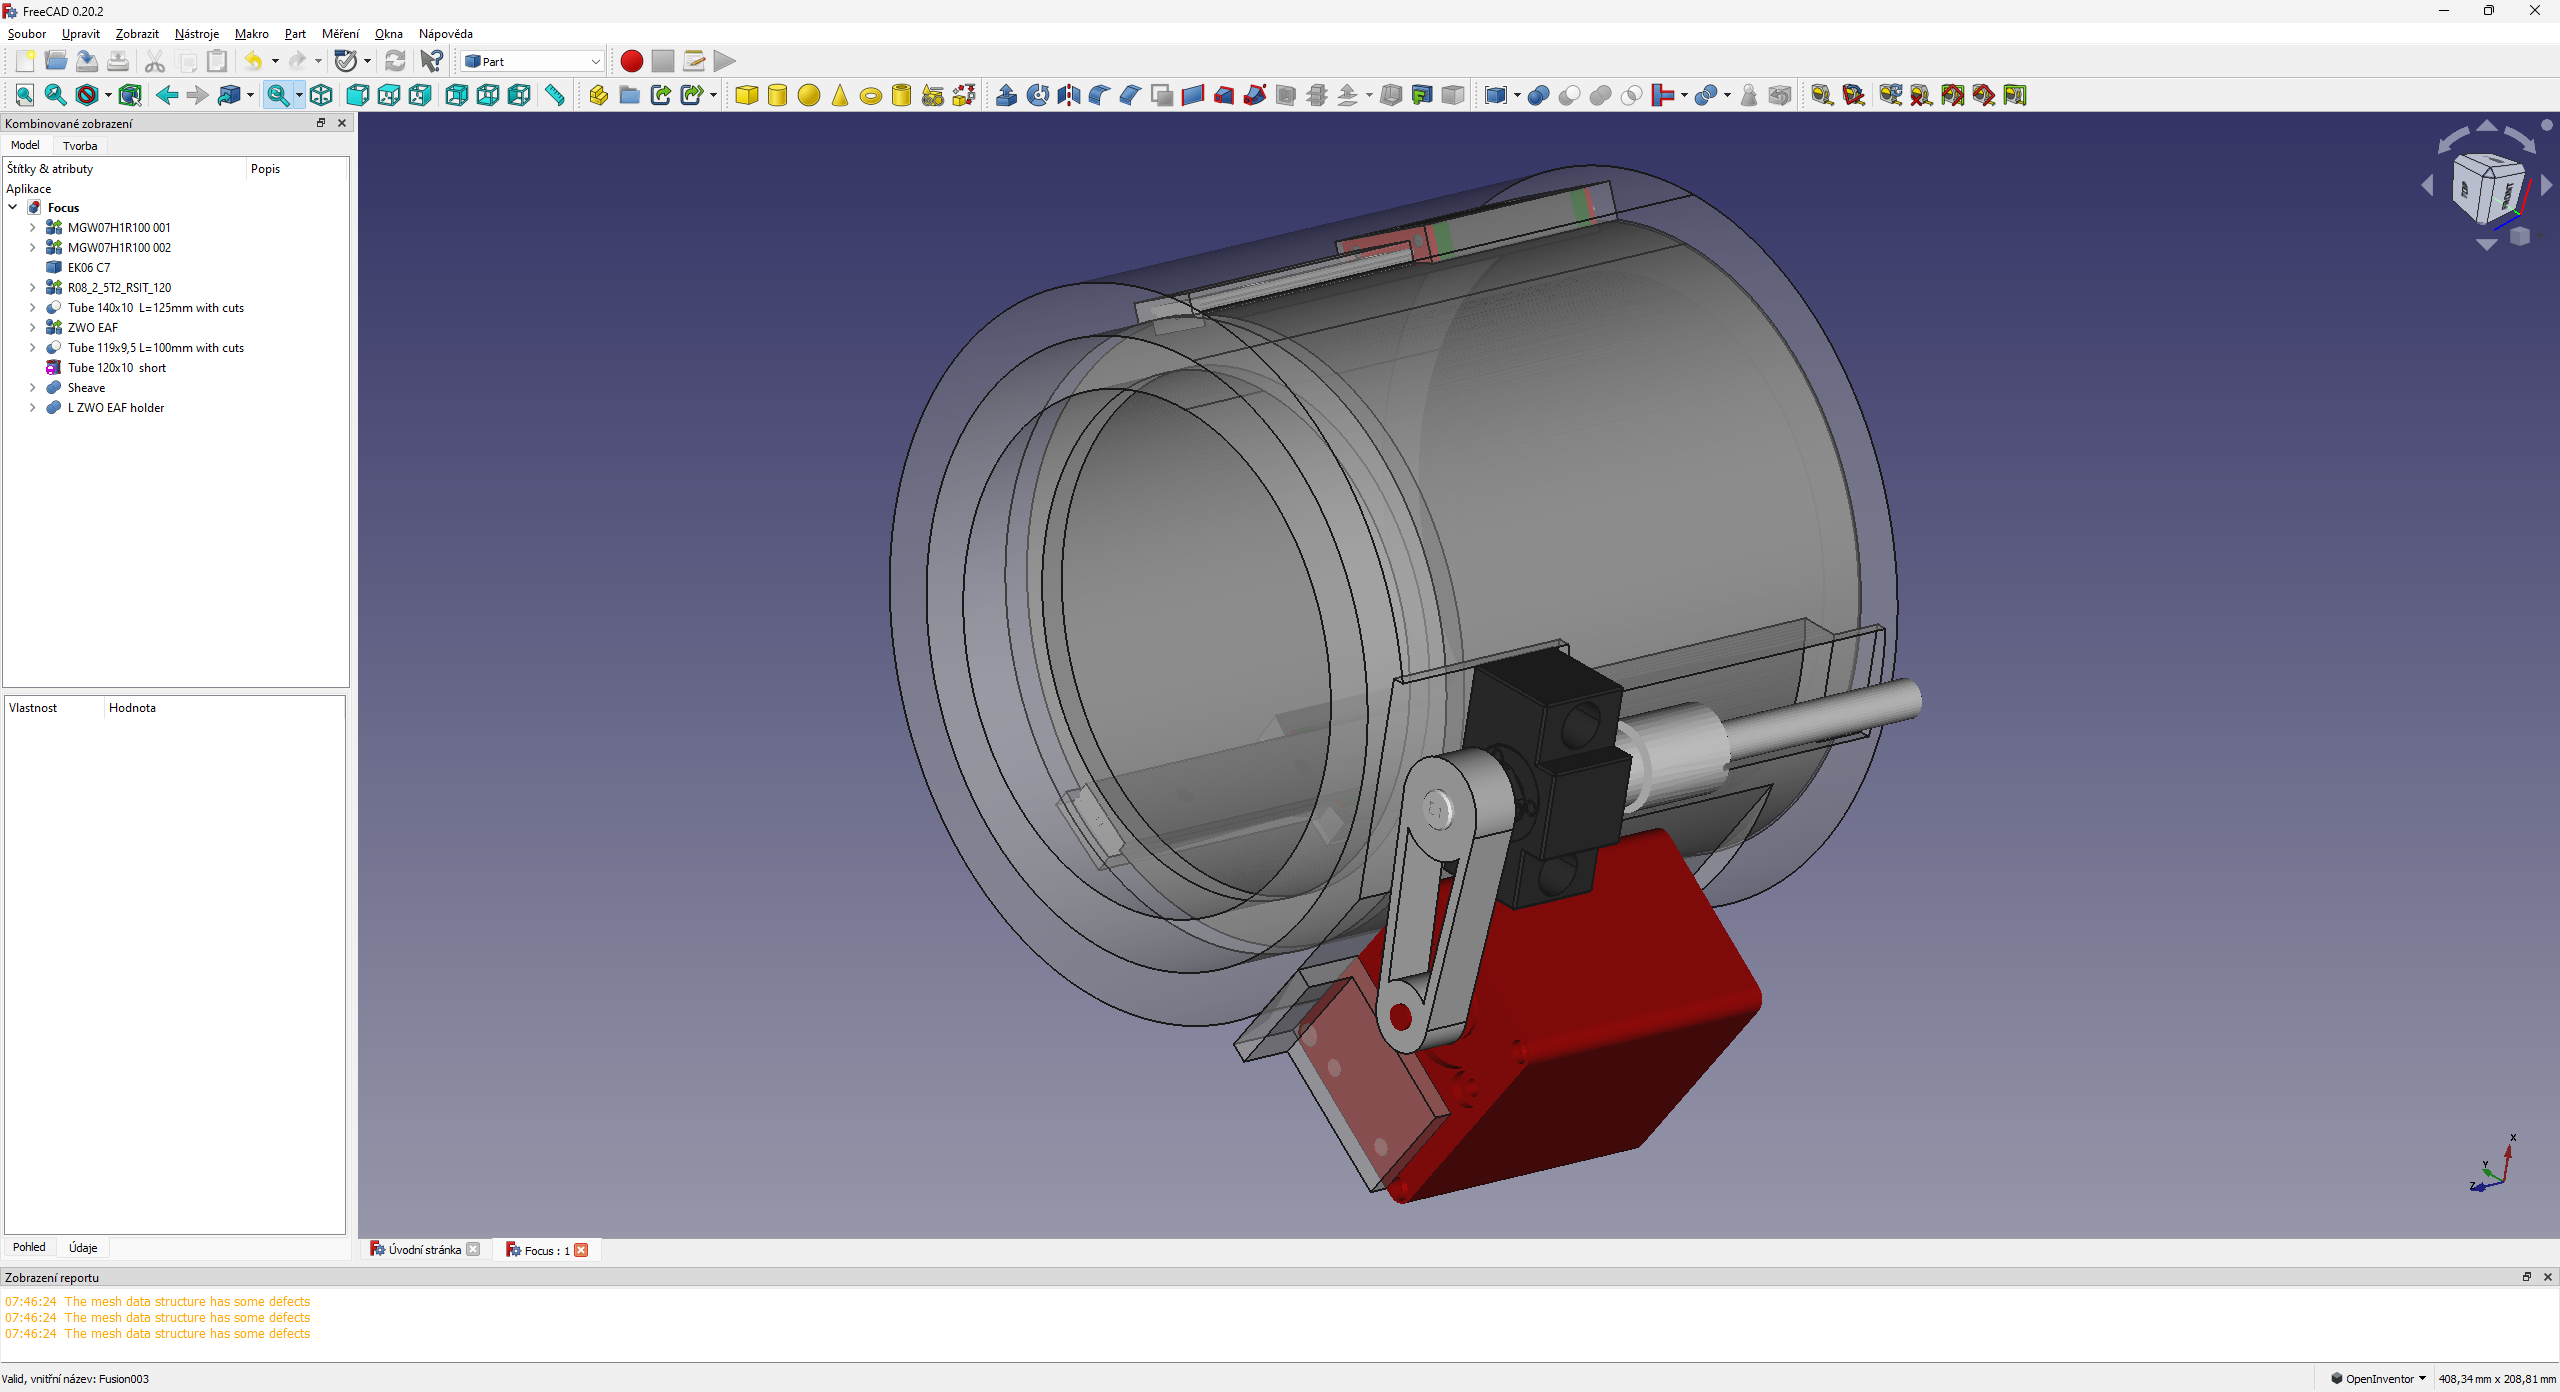Create a box primitive solid
Viewport: 2560px width, 1392px height.
click(746, 95)
